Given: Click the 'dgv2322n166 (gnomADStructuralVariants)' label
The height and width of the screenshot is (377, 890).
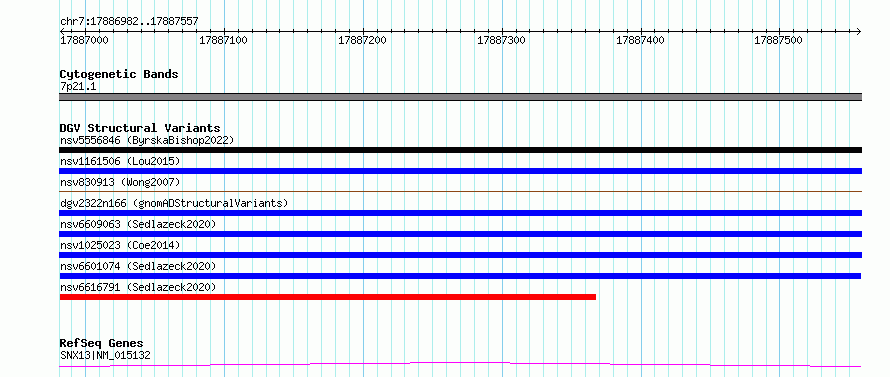Looking at the screenshot, I should tap(174, 203).
